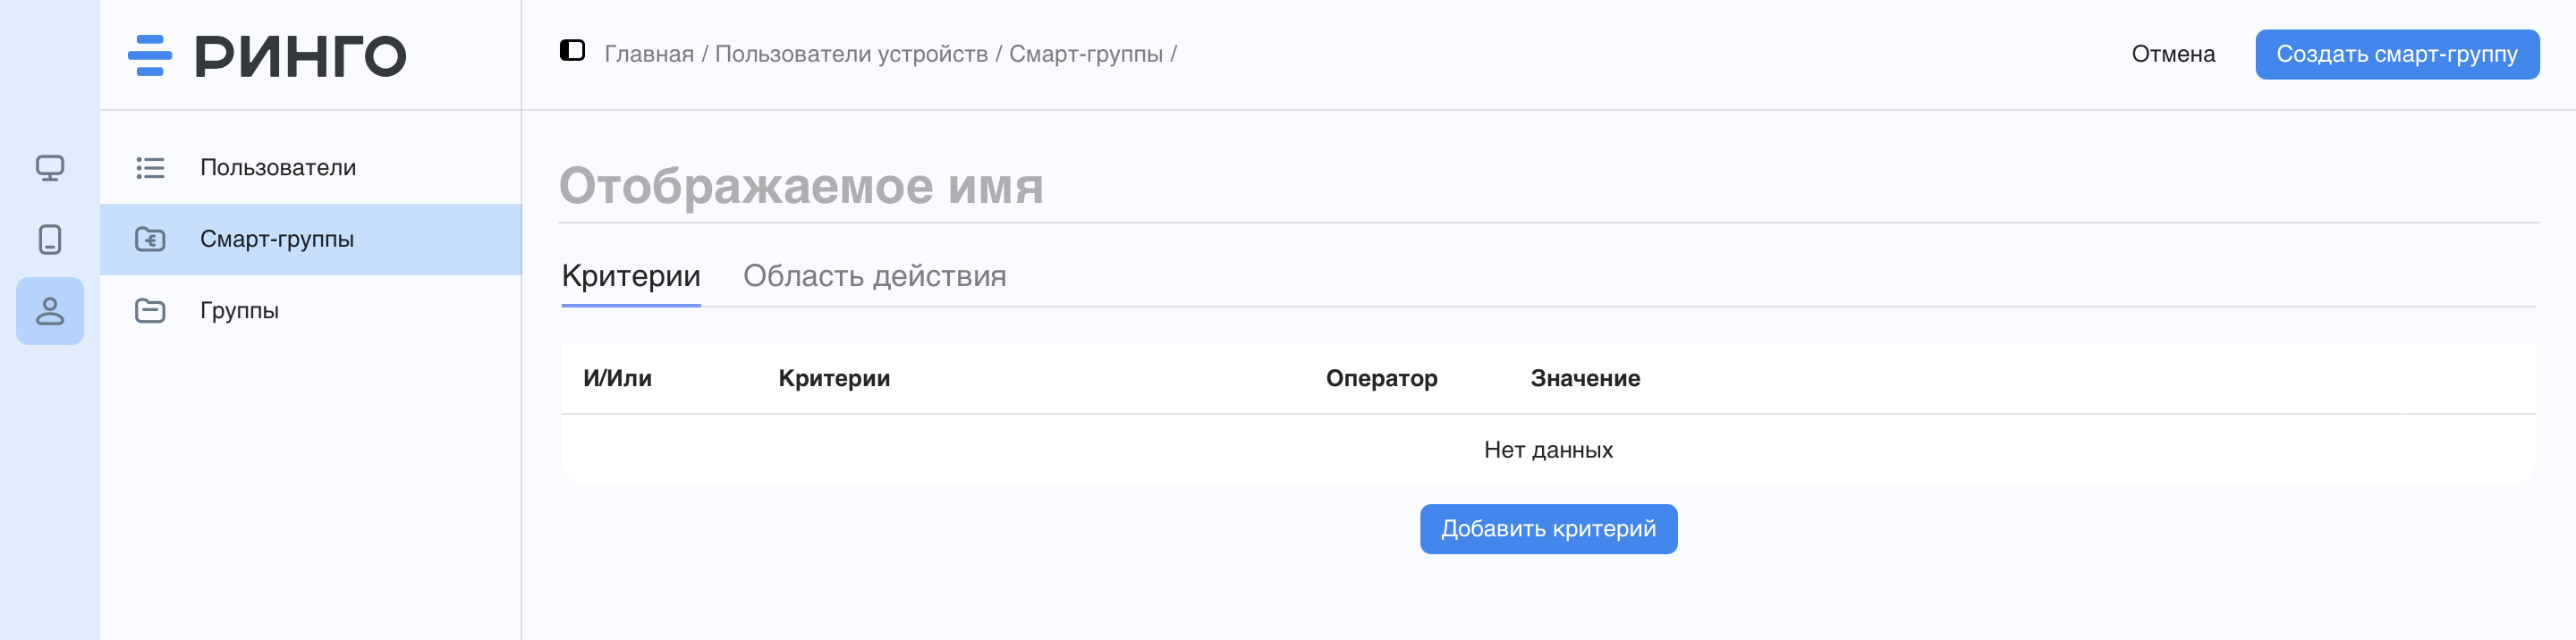Go to Главная breadcrumb
2576x640 pixels.
point(649,54)
